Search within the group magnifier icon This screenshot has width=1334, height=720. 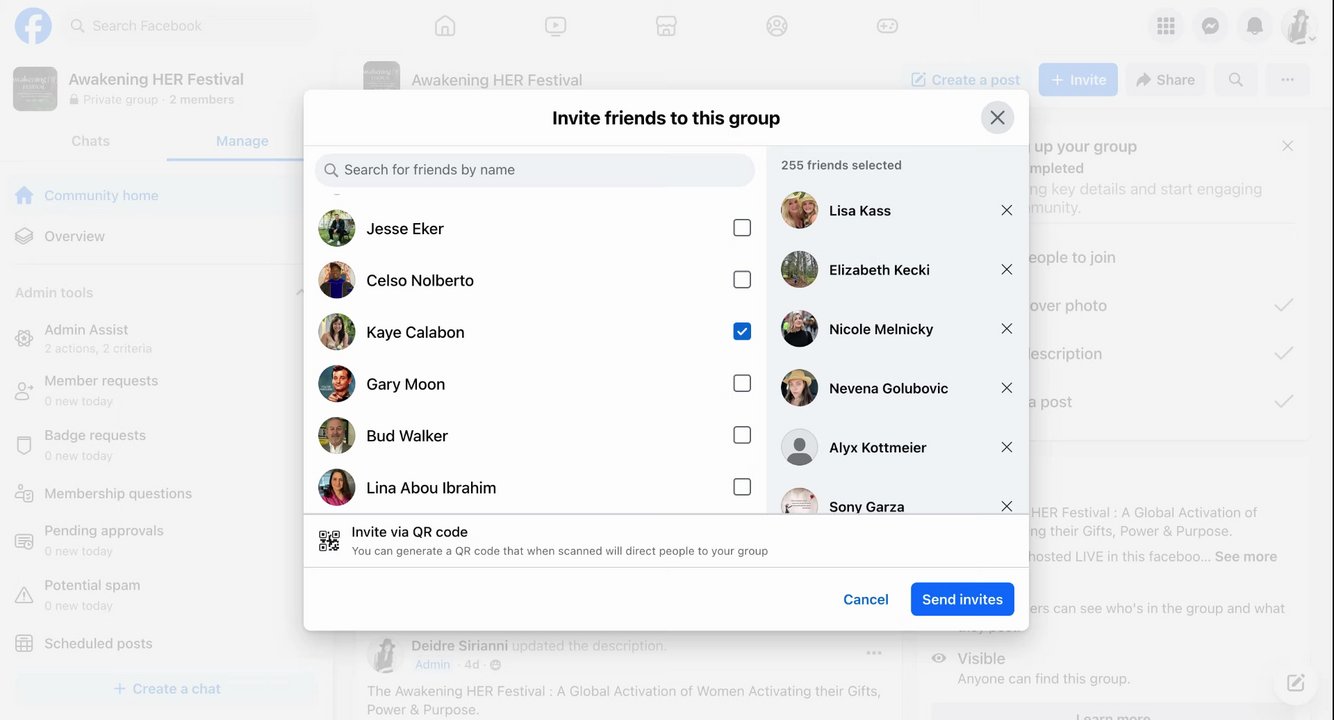(x=1236, y=80)
